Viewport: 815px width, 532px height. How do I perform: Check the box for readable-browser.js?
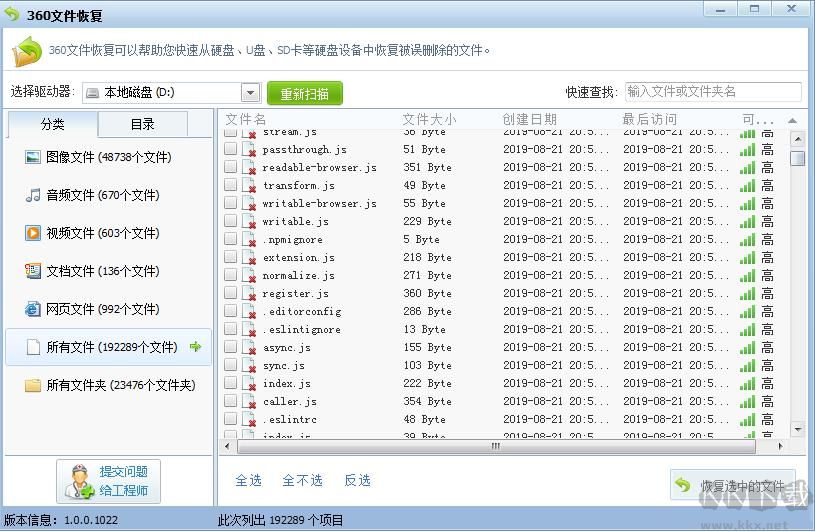[x=230, y=167]
